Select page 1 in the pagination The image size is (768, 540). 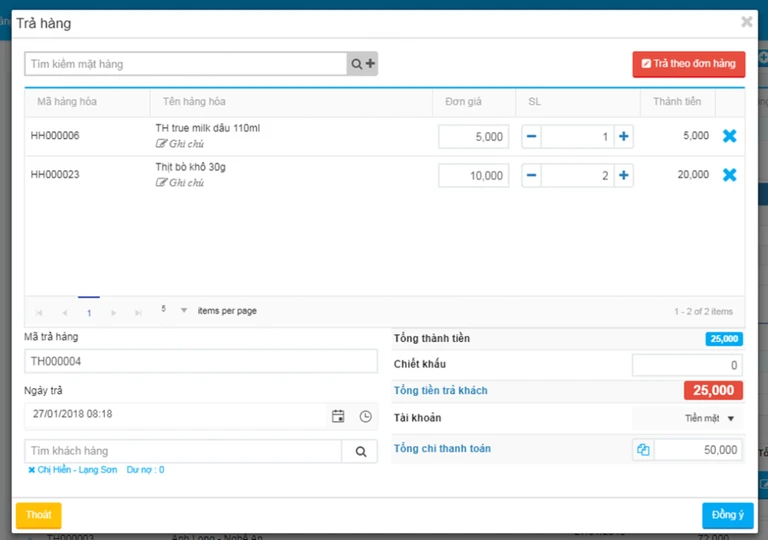pos(89,313)
